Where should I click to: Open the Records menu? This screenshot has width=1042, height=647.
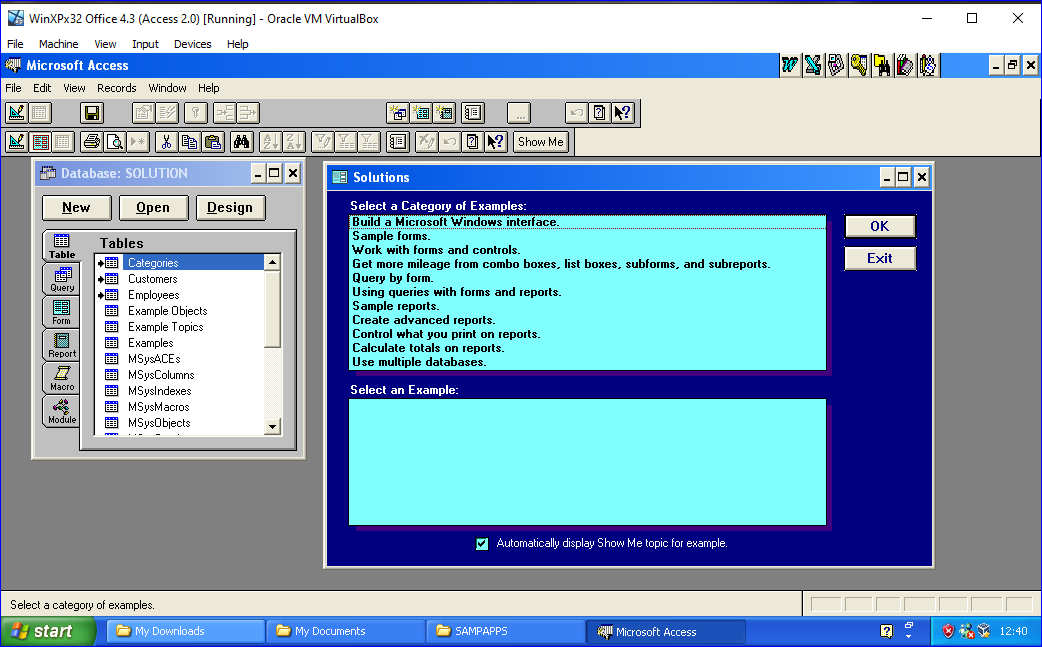[x=116, y=88]
